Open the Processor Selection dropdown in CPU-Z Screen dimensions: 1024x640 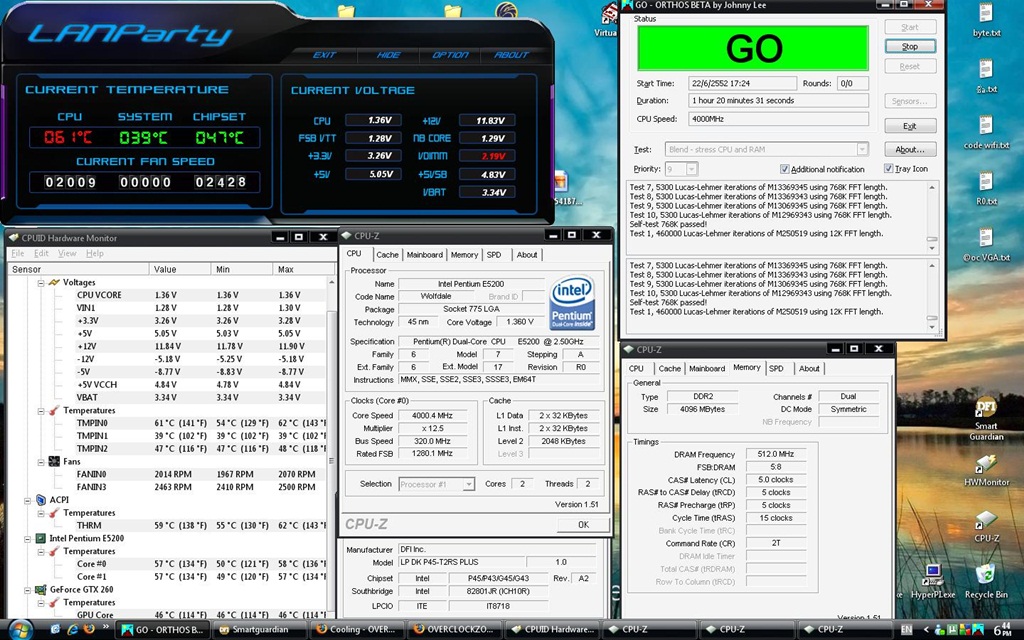click(x=468, y=484)
